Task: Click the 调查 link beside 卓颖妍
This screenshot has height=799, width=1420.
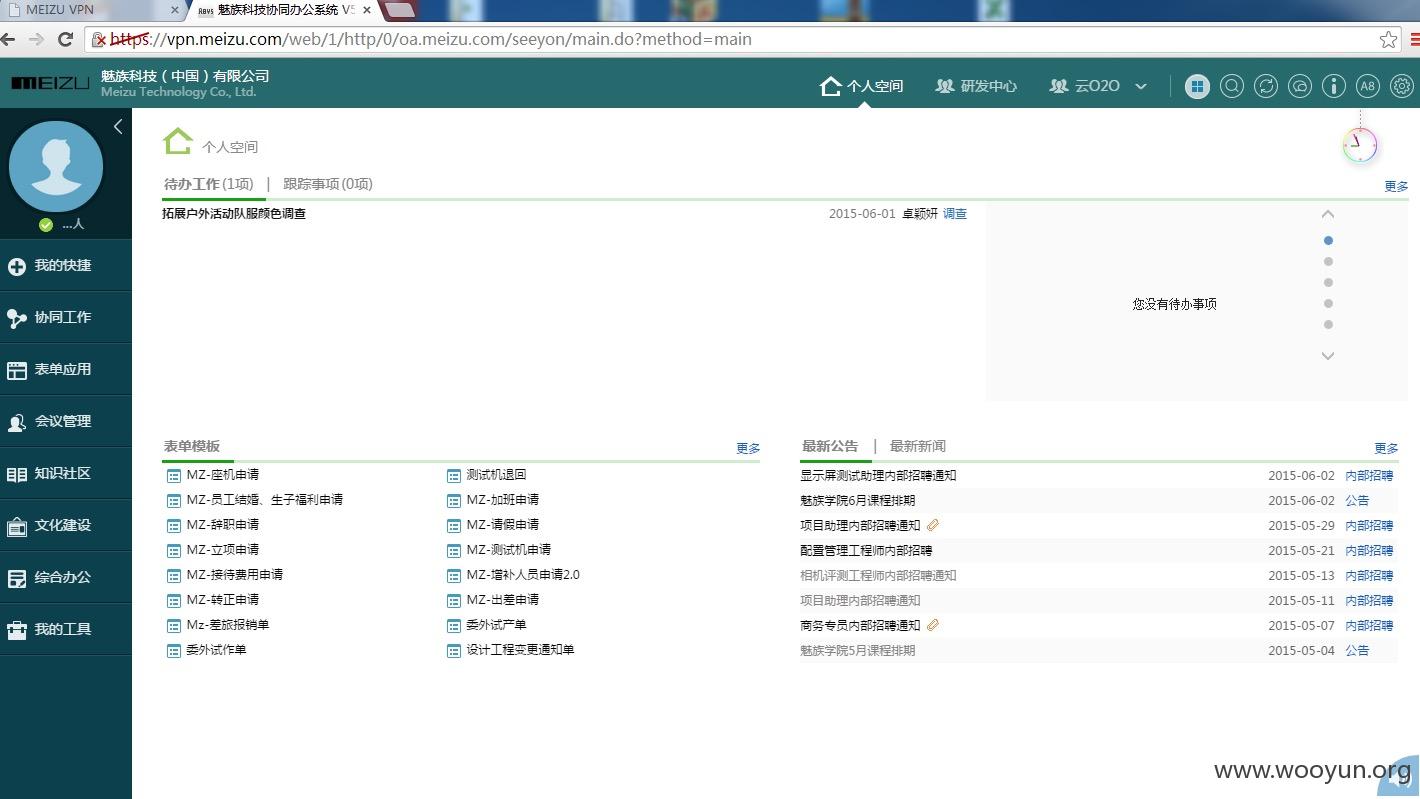Action: 955,213
